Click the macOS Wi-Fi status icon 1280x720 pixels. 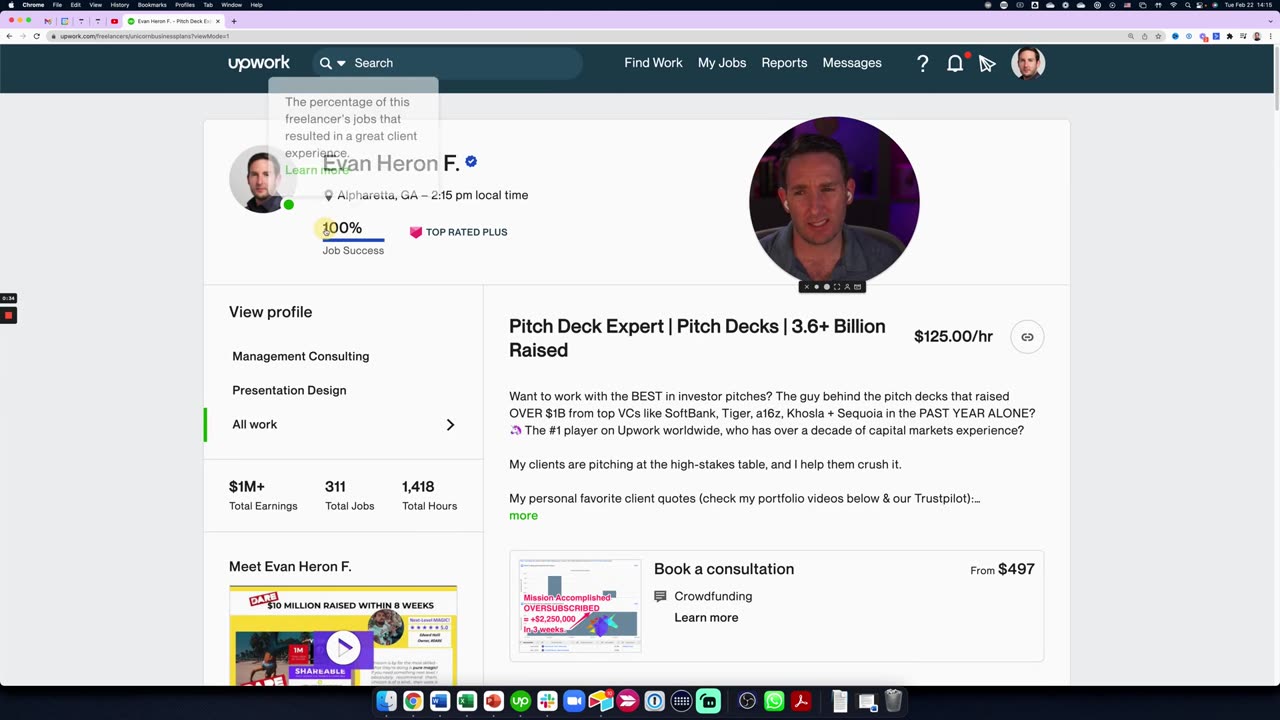[x=1173, y=5]
